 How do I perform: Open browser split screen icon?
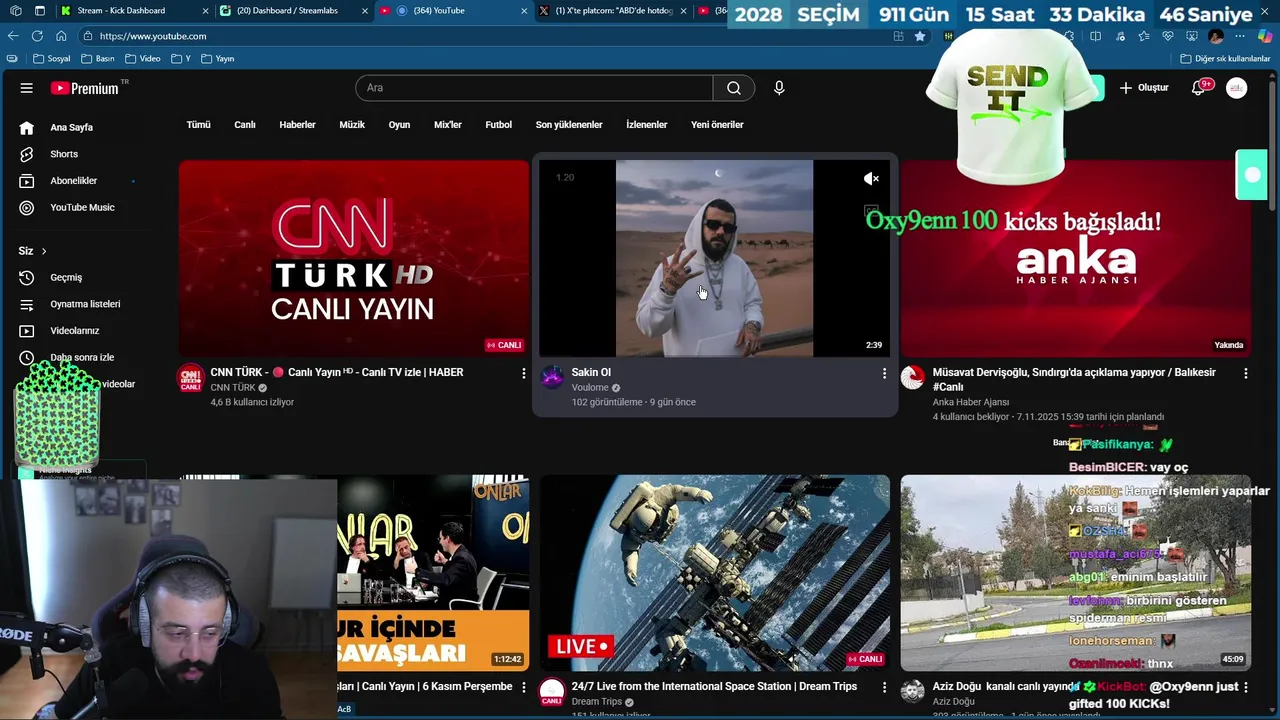(x=1095, y=36)
